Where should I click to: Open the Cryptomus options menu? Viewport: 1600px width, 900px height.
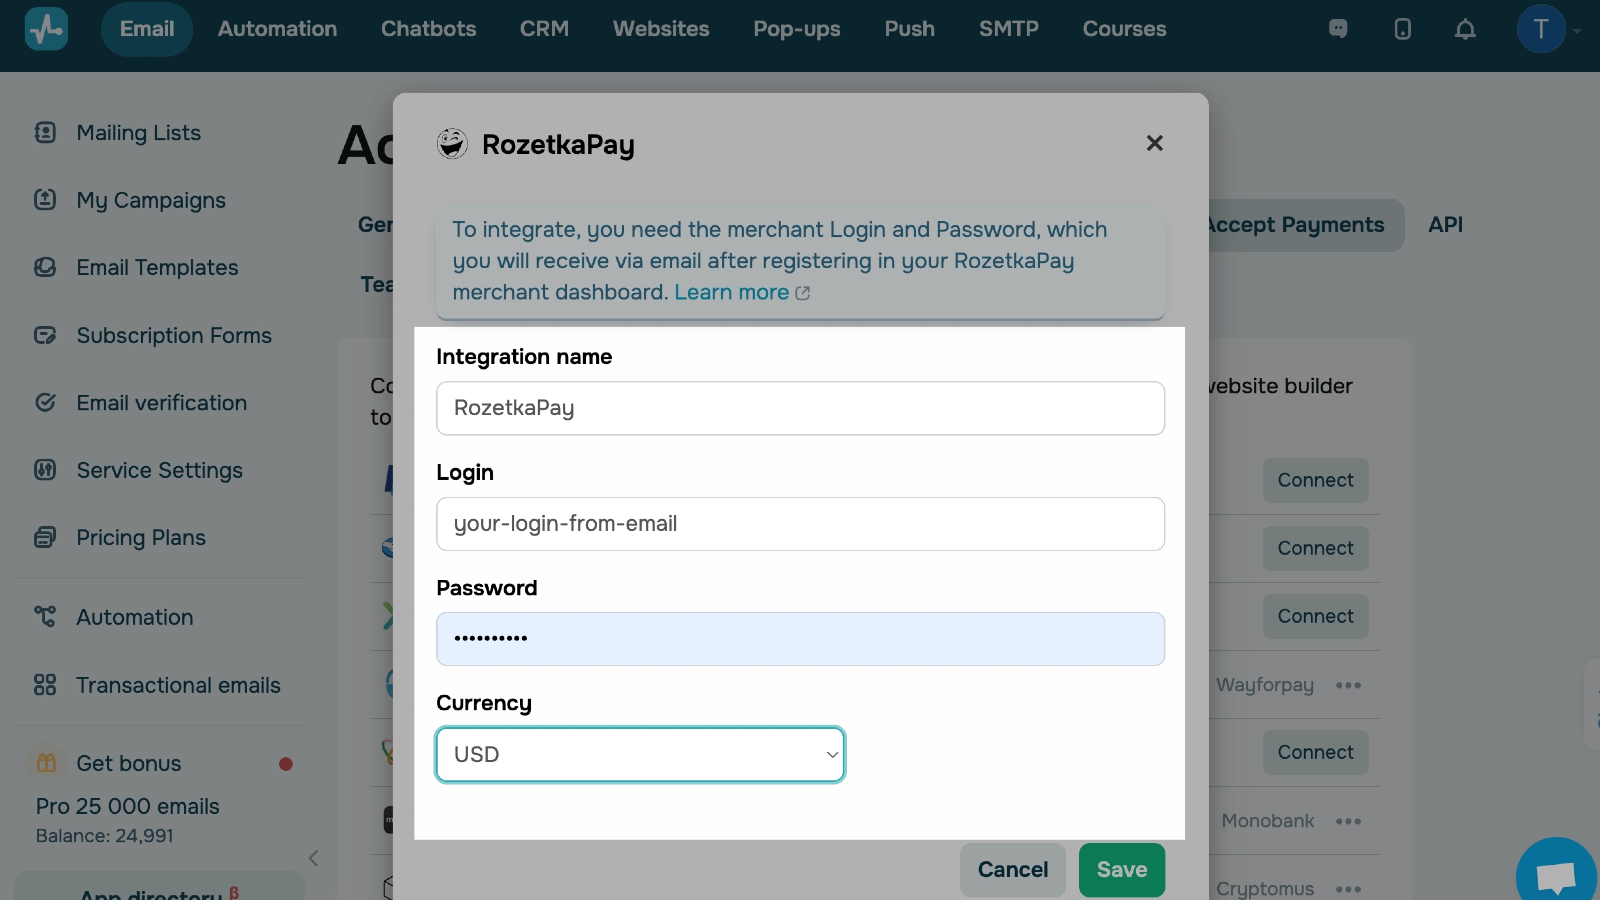pyautogui.click(x=1348, y=889)
